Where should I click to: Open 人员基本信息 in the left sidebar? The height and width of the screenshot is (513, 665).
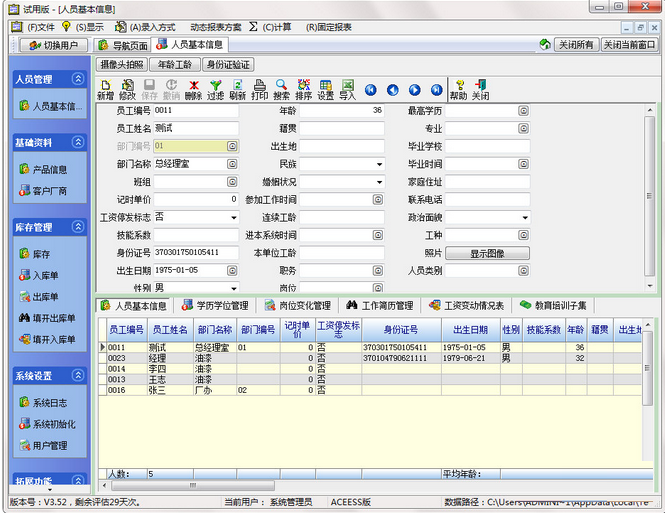pyautogui.click(x=50, y=106)
